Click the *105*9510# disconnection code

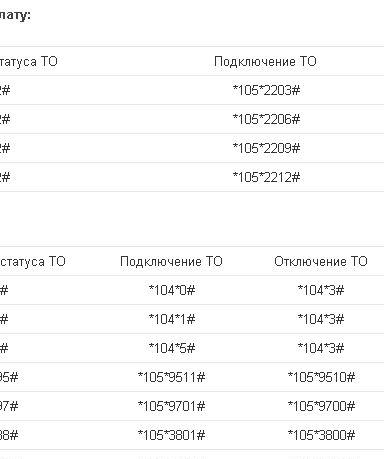(x=321, y=377)
